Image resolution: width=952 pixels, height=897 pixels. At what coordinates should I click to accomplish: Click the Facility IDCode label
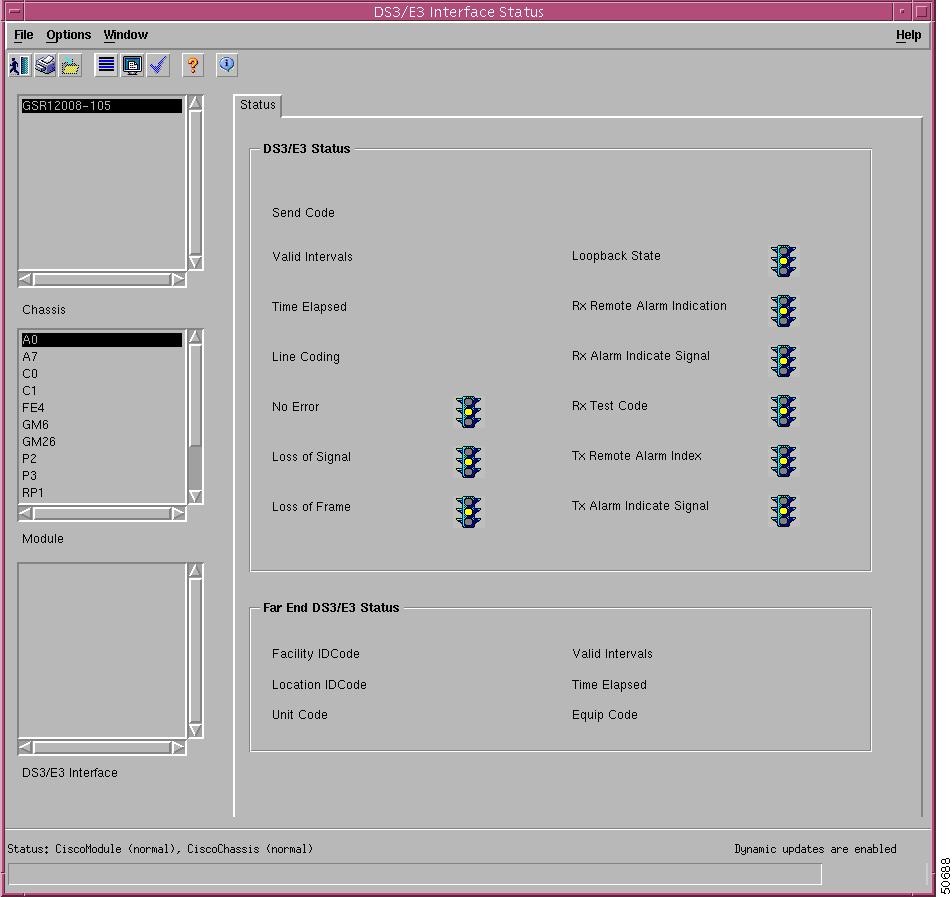316,653
